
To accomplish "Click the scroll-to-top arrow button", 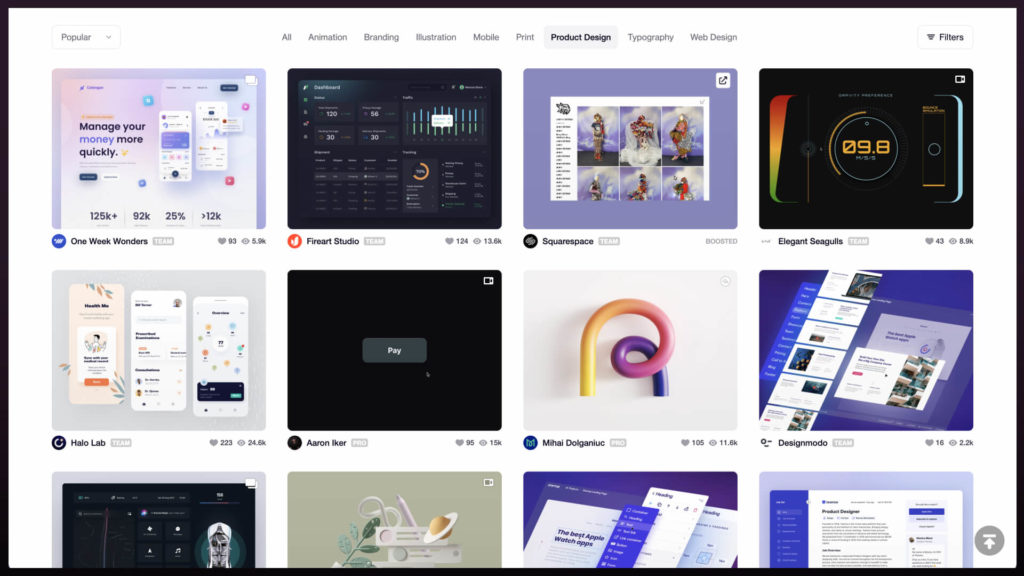I will [989, 540].
